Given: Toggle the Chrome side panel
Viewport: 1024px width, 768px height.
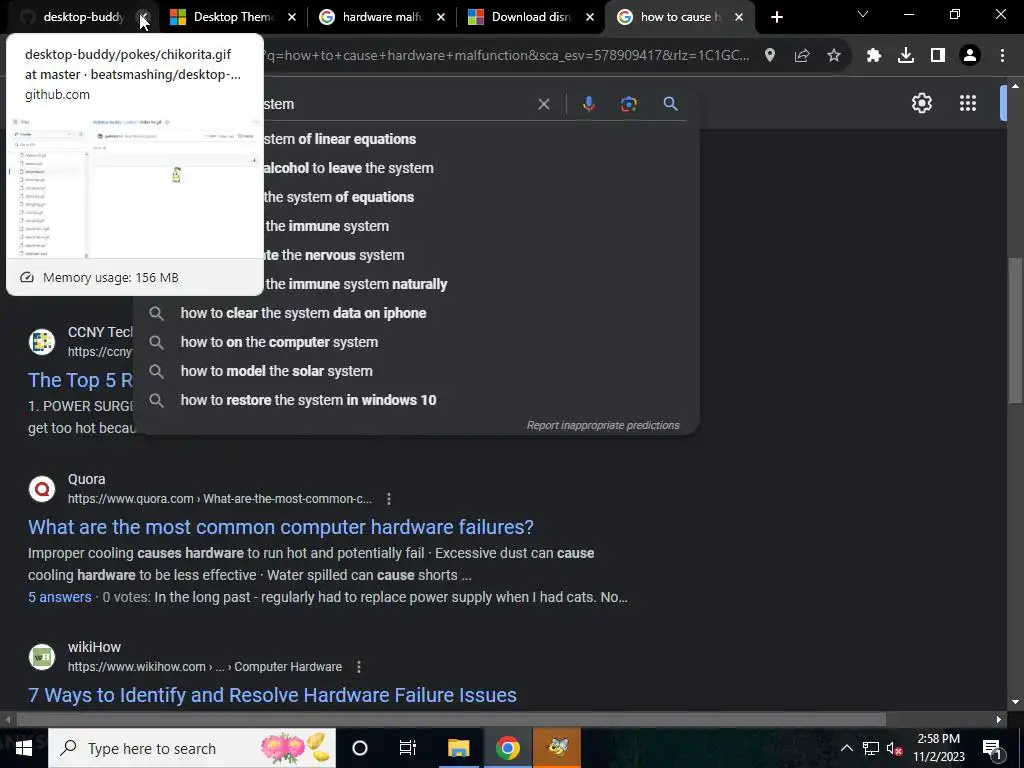Looking at the screenshot, I should [938, 56].
